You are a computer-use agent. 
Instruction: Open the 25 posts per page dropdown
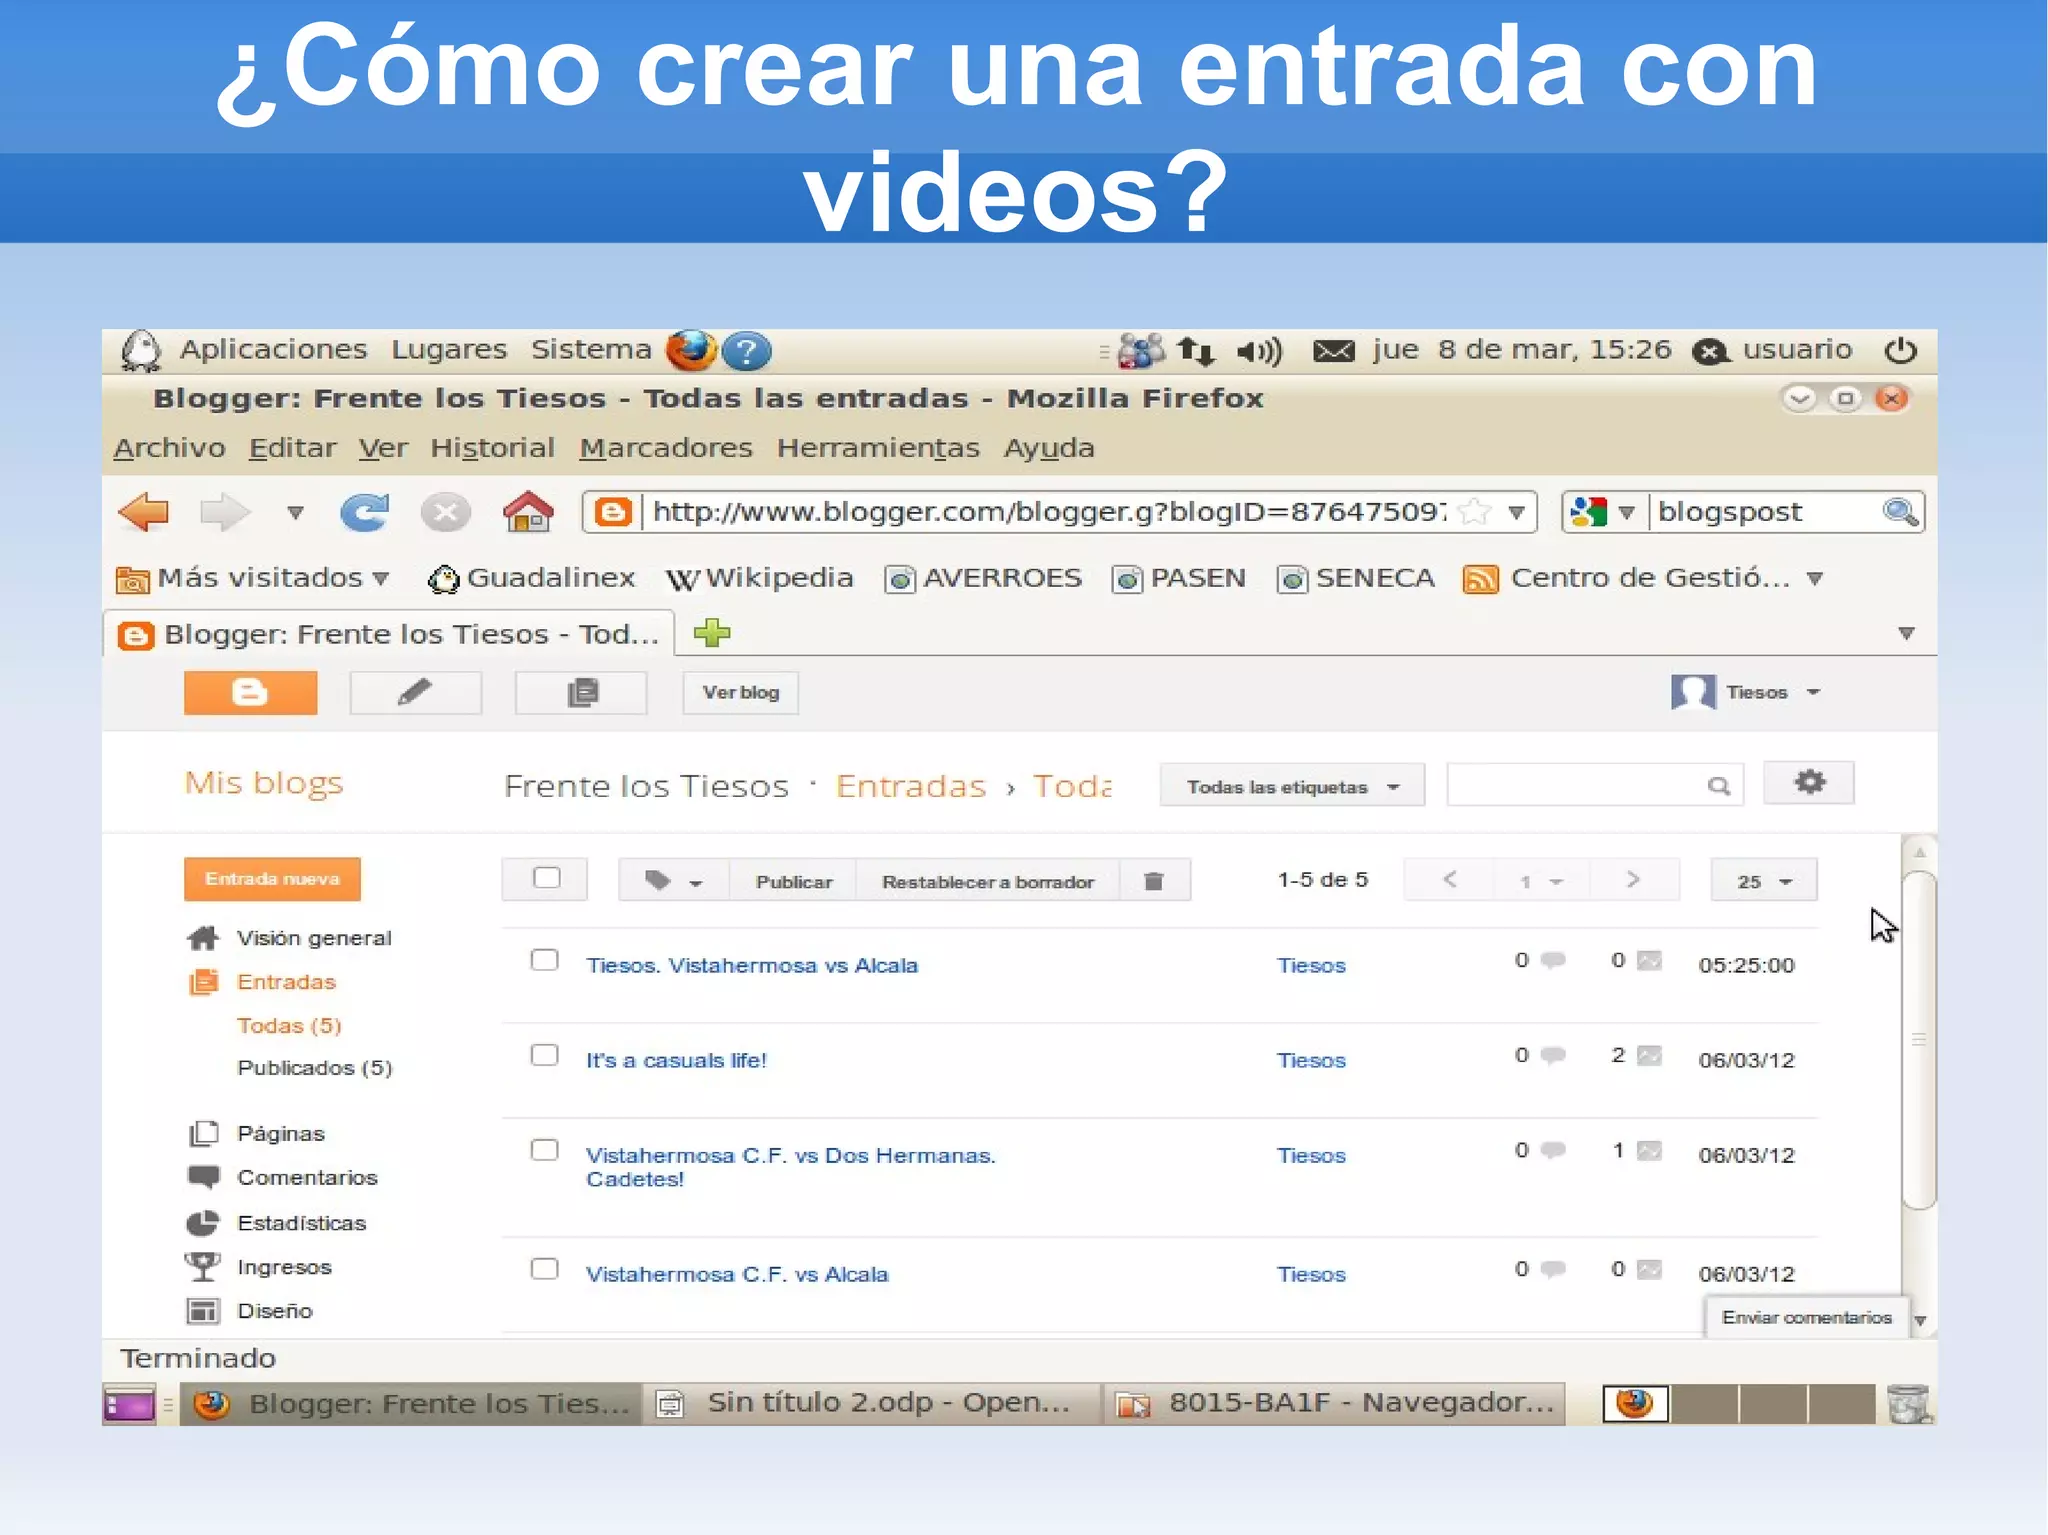click(x=1763, y=881)
